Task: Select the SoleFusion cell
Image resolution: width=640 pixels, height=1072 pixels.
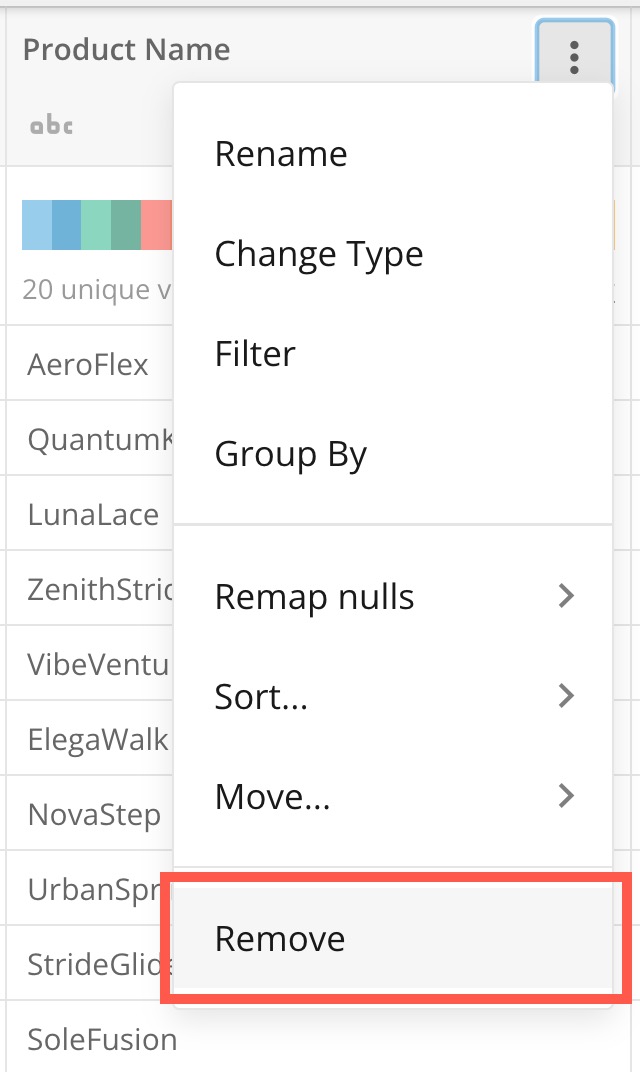Action: click(x=102, y=1040)
